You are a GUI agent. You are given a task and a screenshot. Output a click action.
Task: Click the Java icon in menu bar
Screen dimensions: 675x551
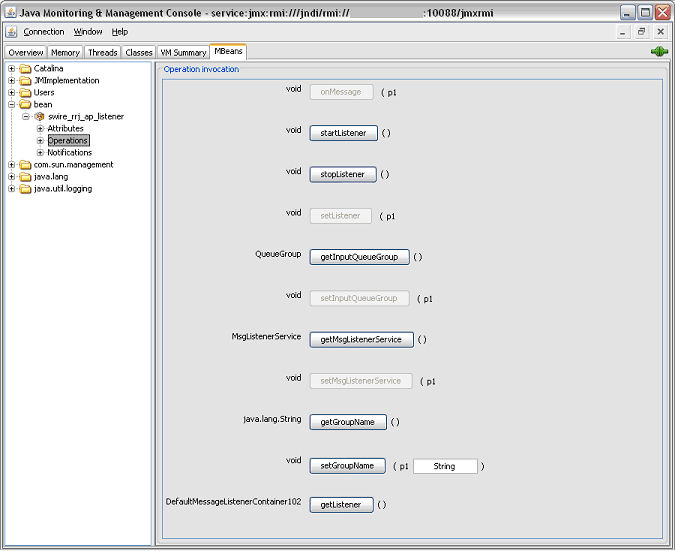pos(11,32)
